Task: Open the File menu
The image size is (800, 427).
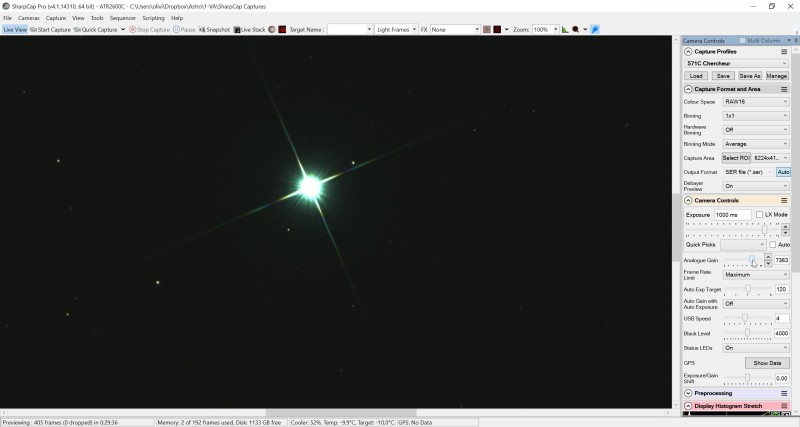Action: pyautogui.click(x=7, y=18)
